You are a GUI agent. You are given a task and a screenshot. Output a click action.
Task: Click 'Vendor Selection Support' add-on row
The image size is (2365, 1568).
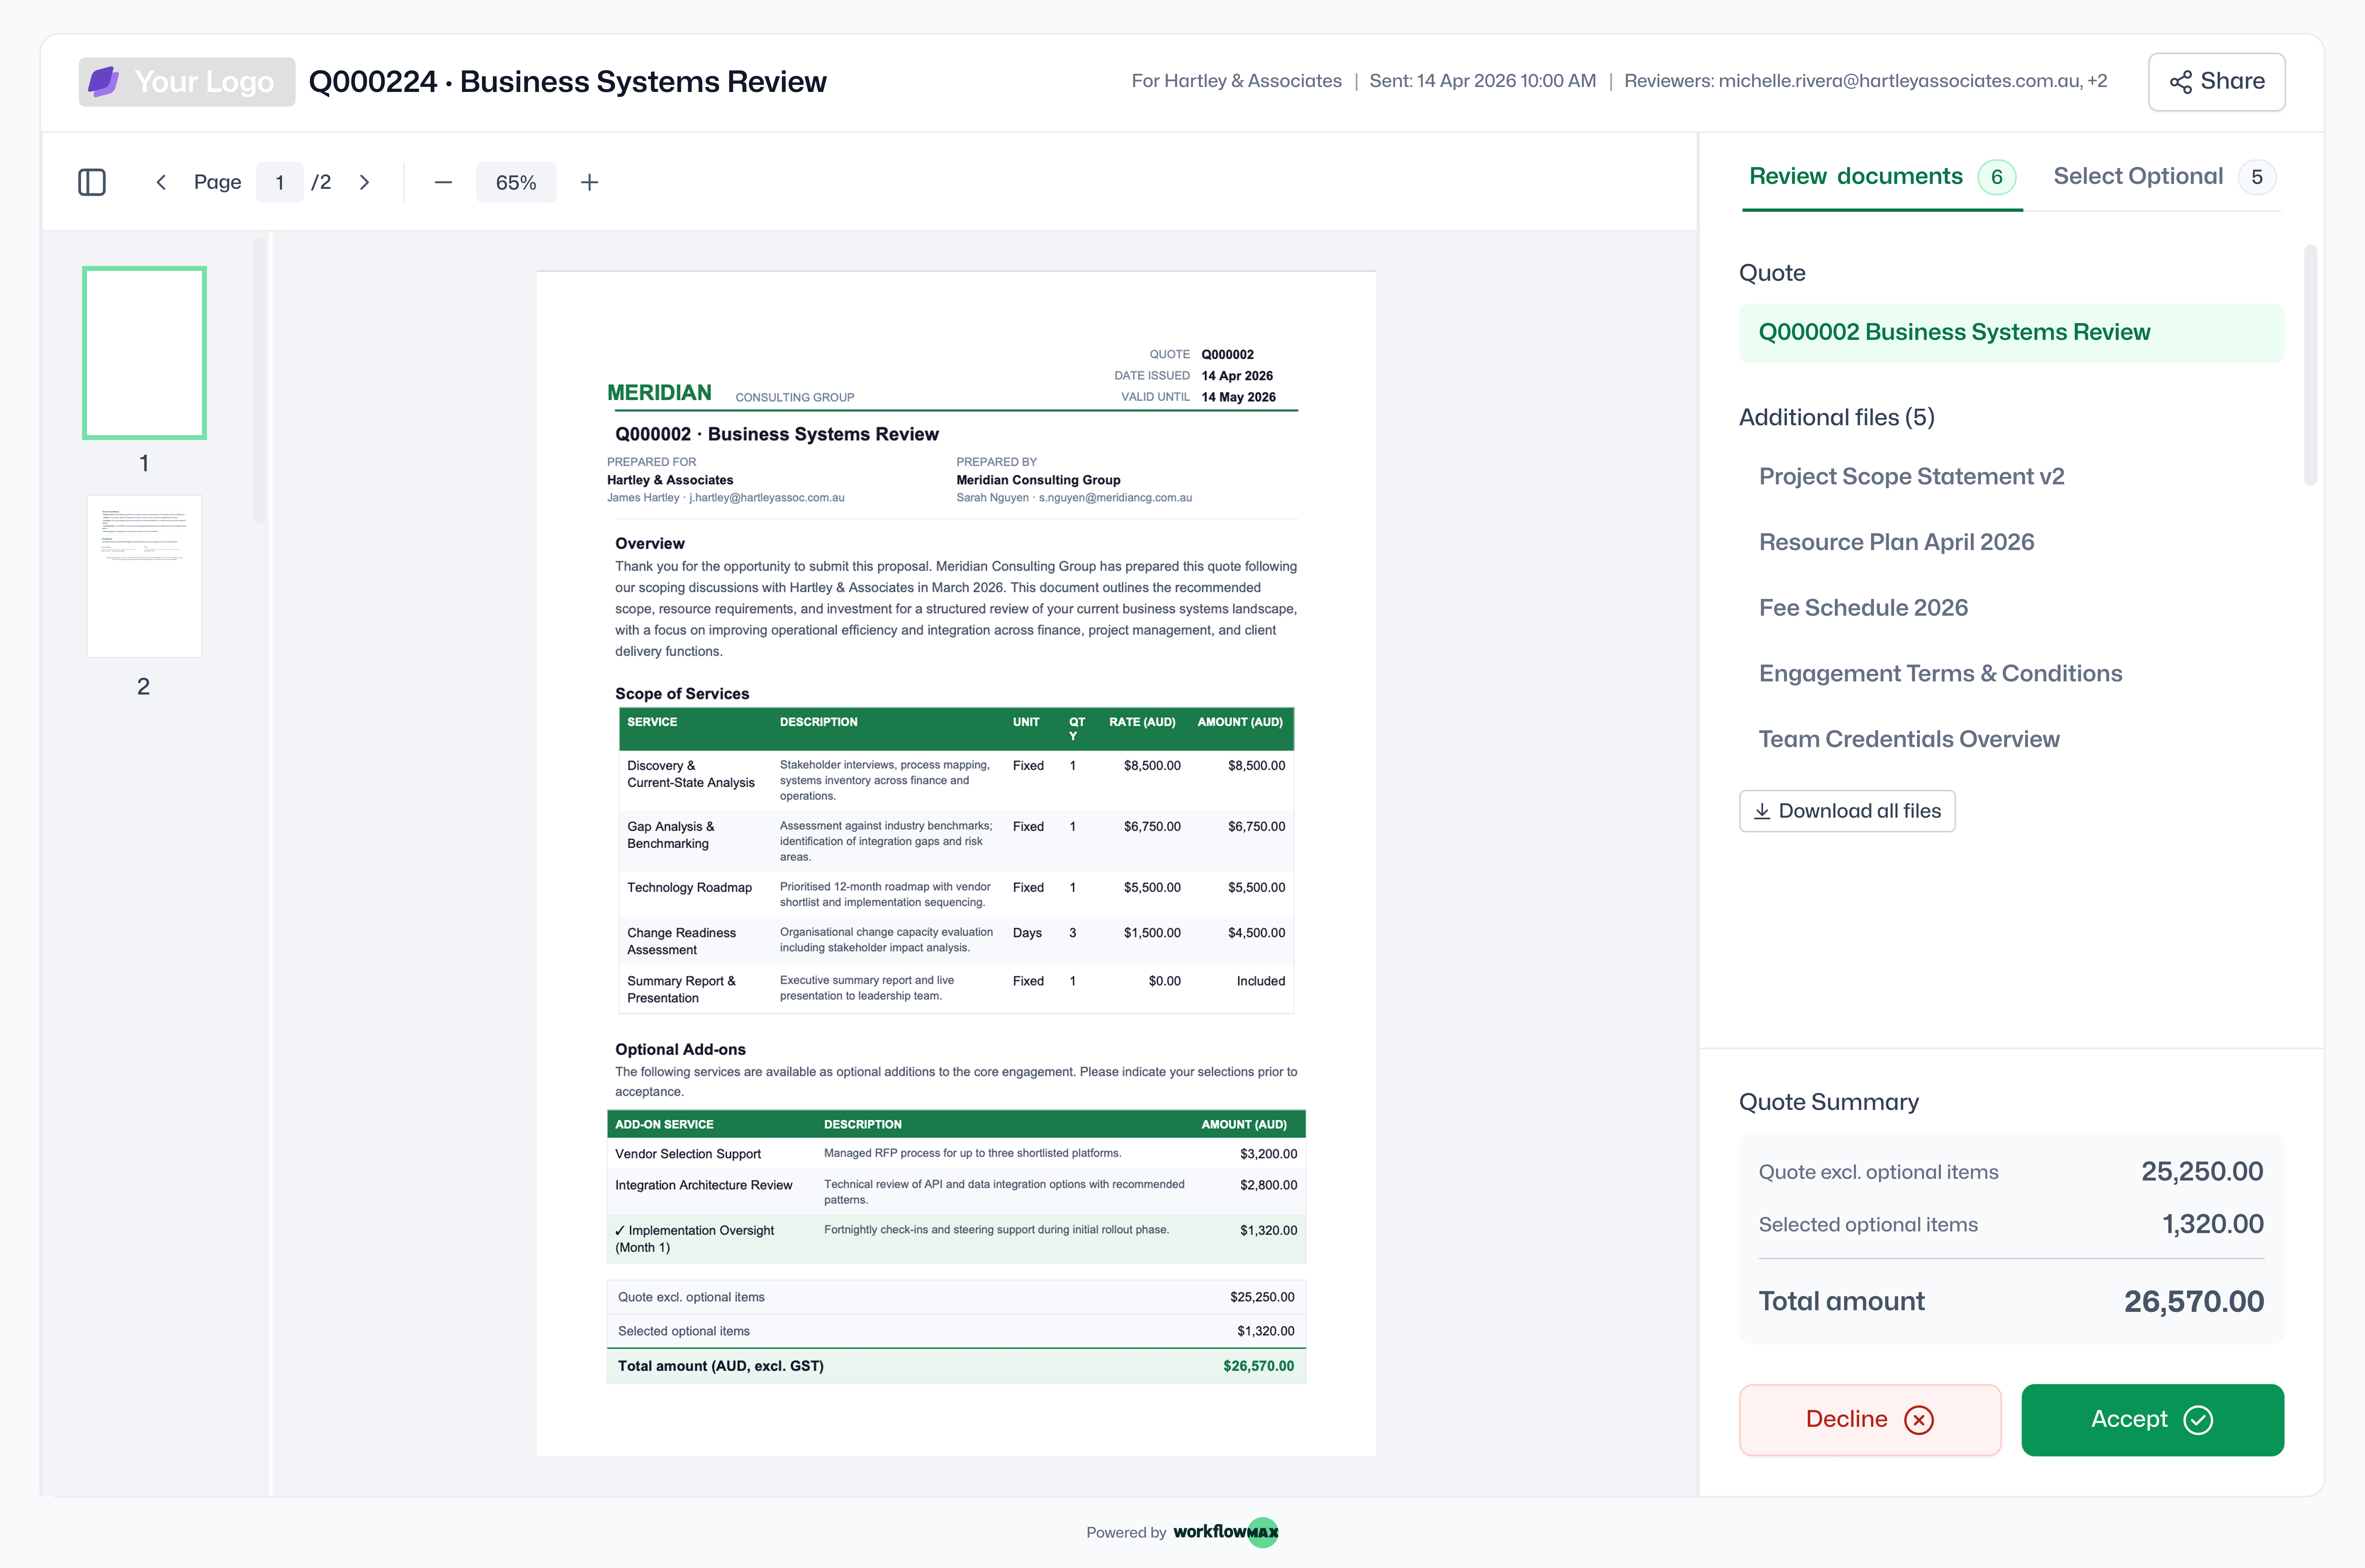pyautogui.click(x=956, y=1154)
